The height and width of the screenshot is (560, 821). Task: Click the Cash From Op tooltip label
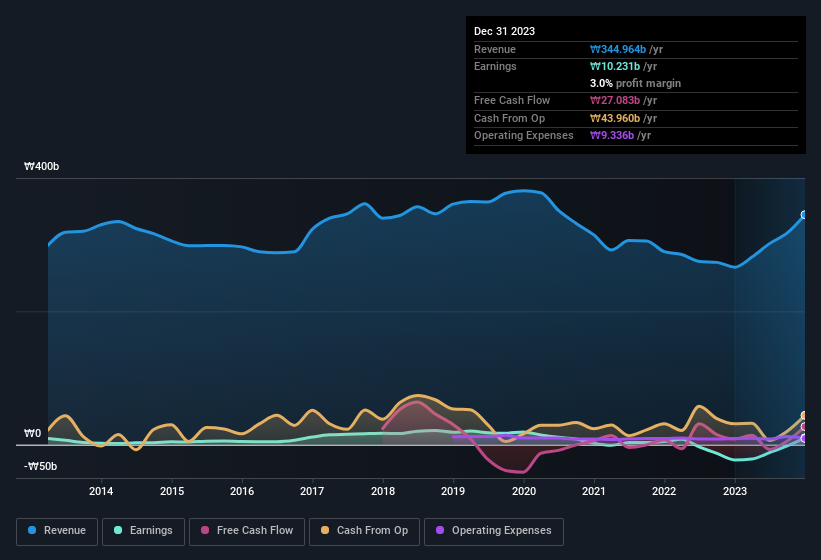509,118
